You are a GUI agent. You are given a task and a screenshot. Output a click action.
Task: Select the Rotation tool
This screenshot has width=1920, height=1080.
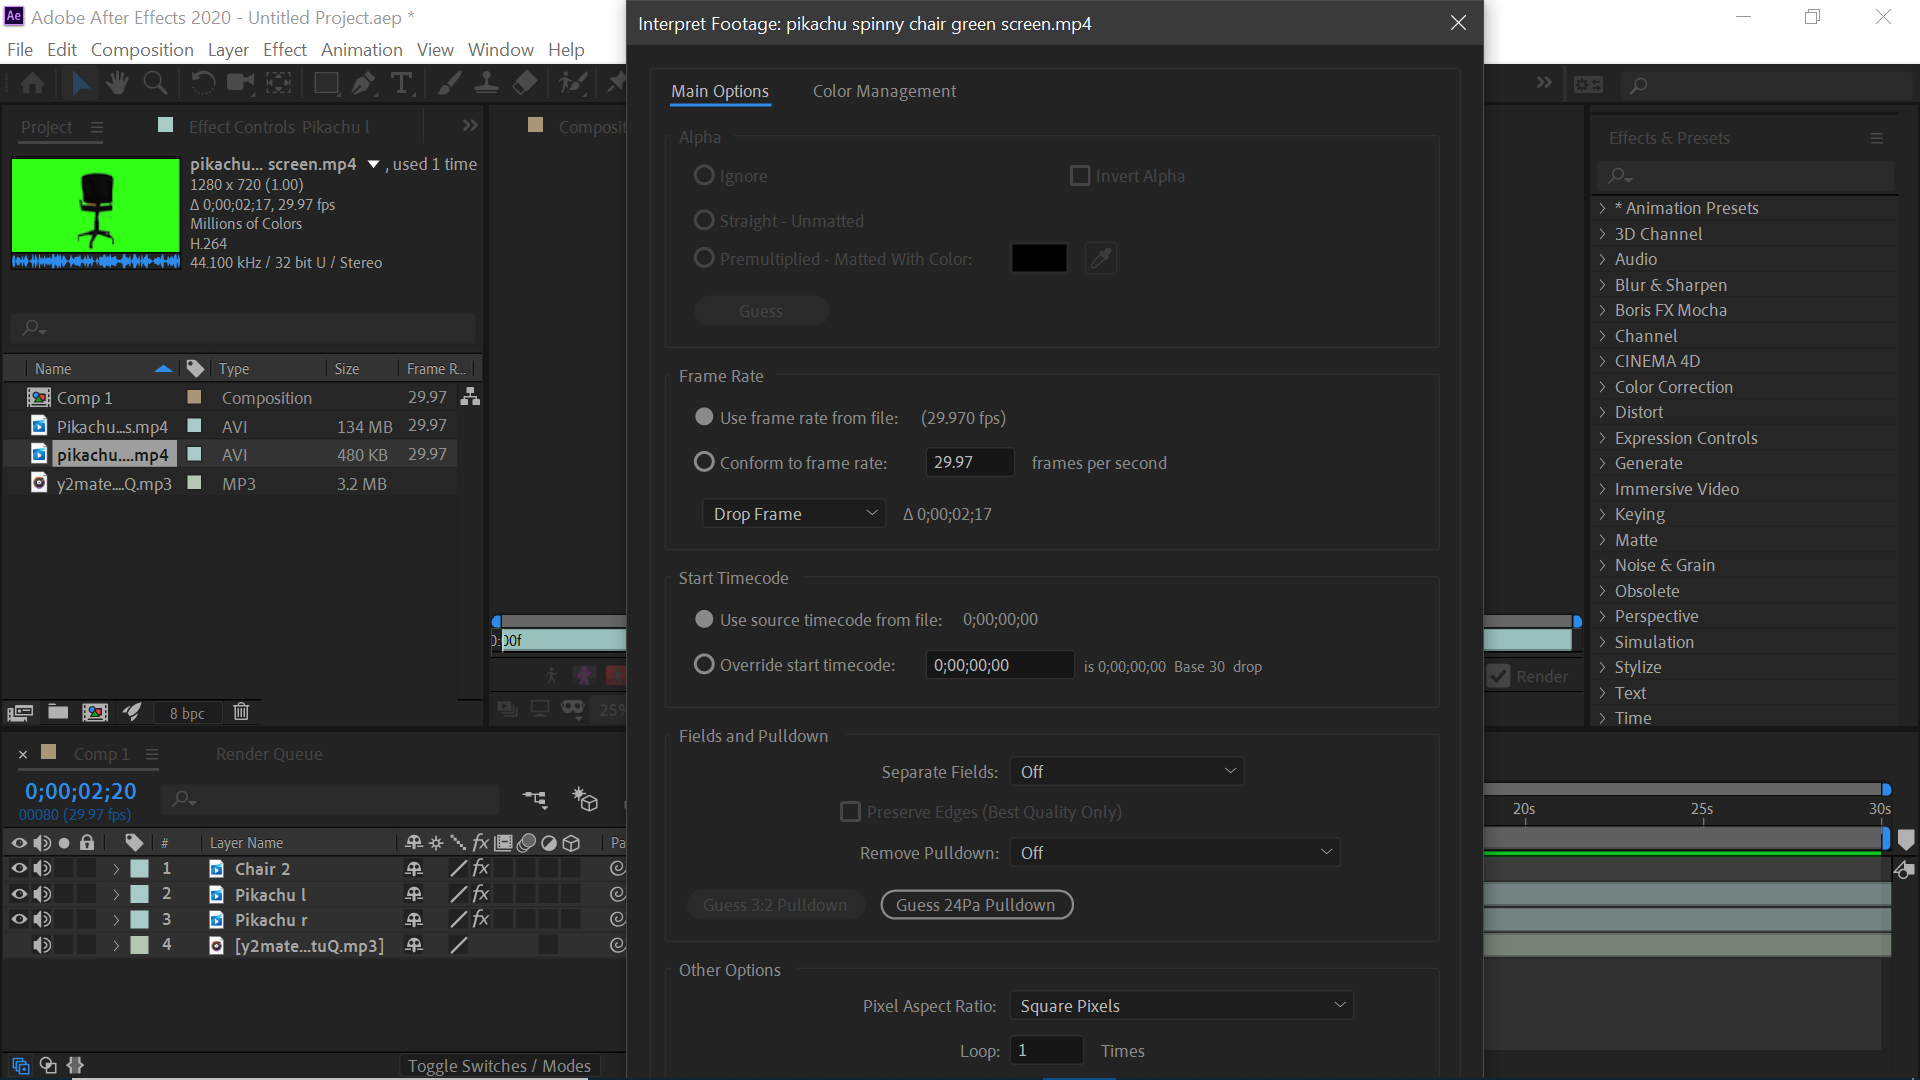[203, 83]
